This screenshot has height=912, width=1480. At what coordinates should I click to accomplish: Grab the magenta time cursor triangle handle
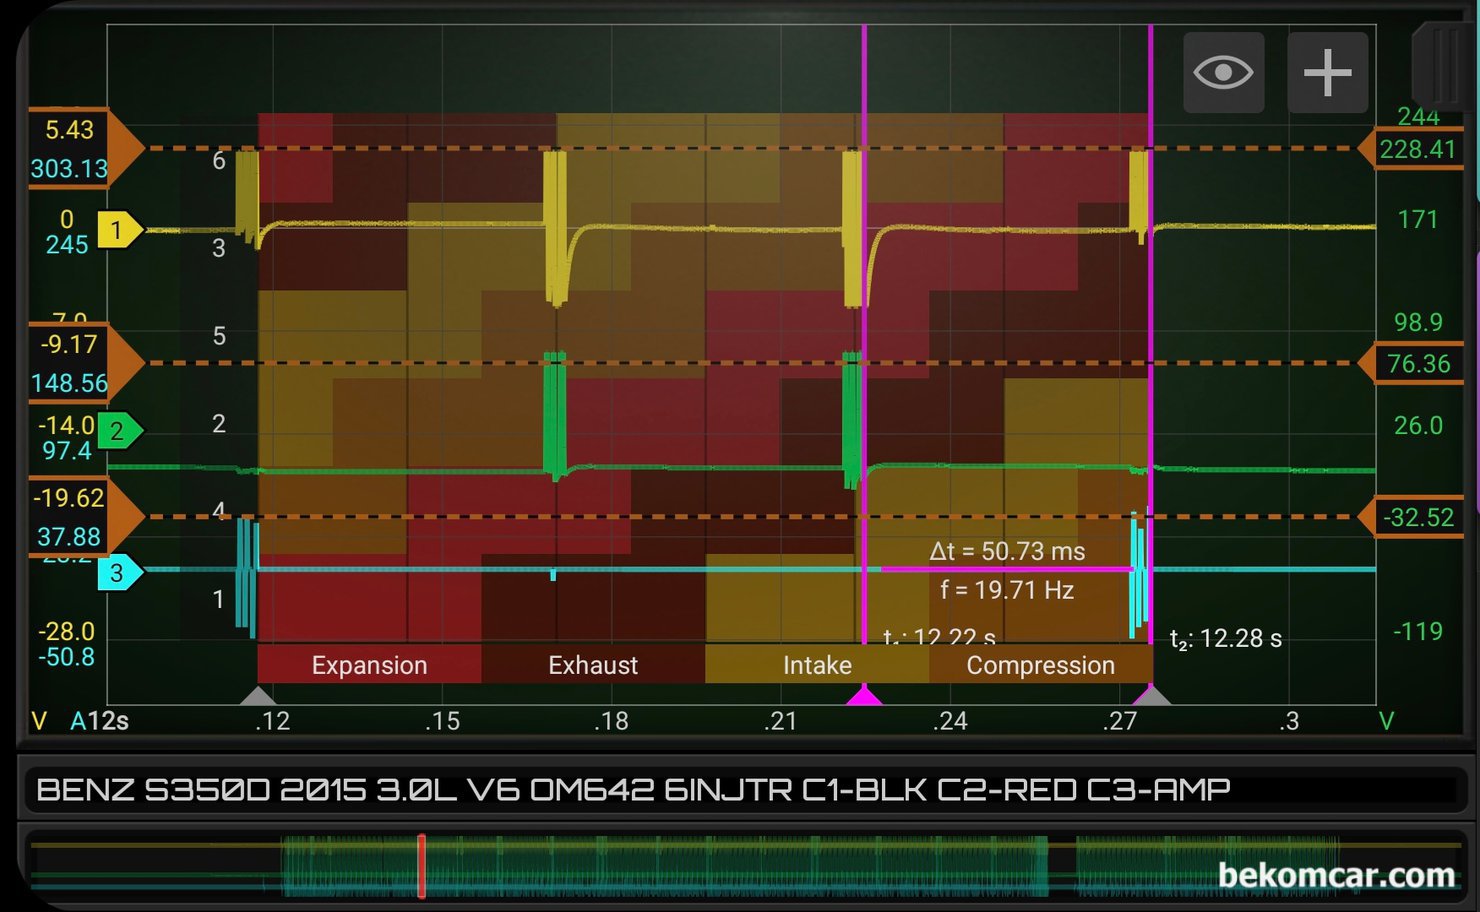click(864, 694)
